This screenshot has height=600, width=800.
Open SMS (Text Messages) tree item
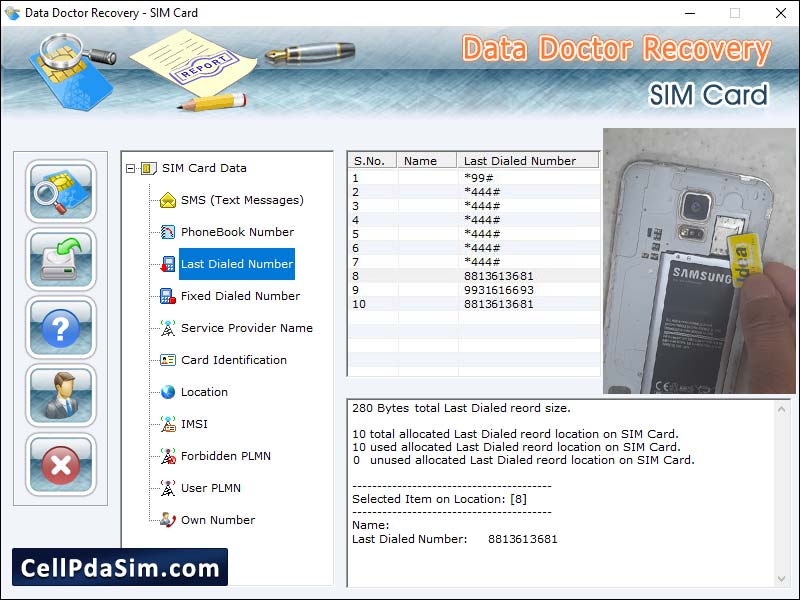[242, 200]
